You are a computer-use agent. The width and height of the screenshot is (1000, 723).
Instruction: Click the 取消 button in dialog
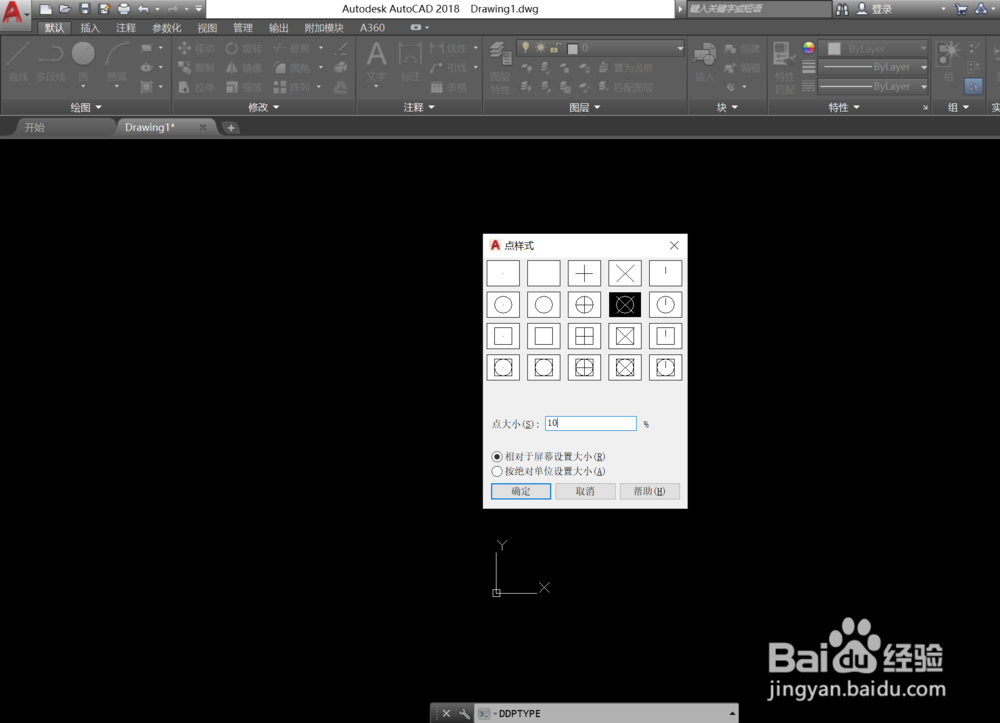[x=585, y=491]
